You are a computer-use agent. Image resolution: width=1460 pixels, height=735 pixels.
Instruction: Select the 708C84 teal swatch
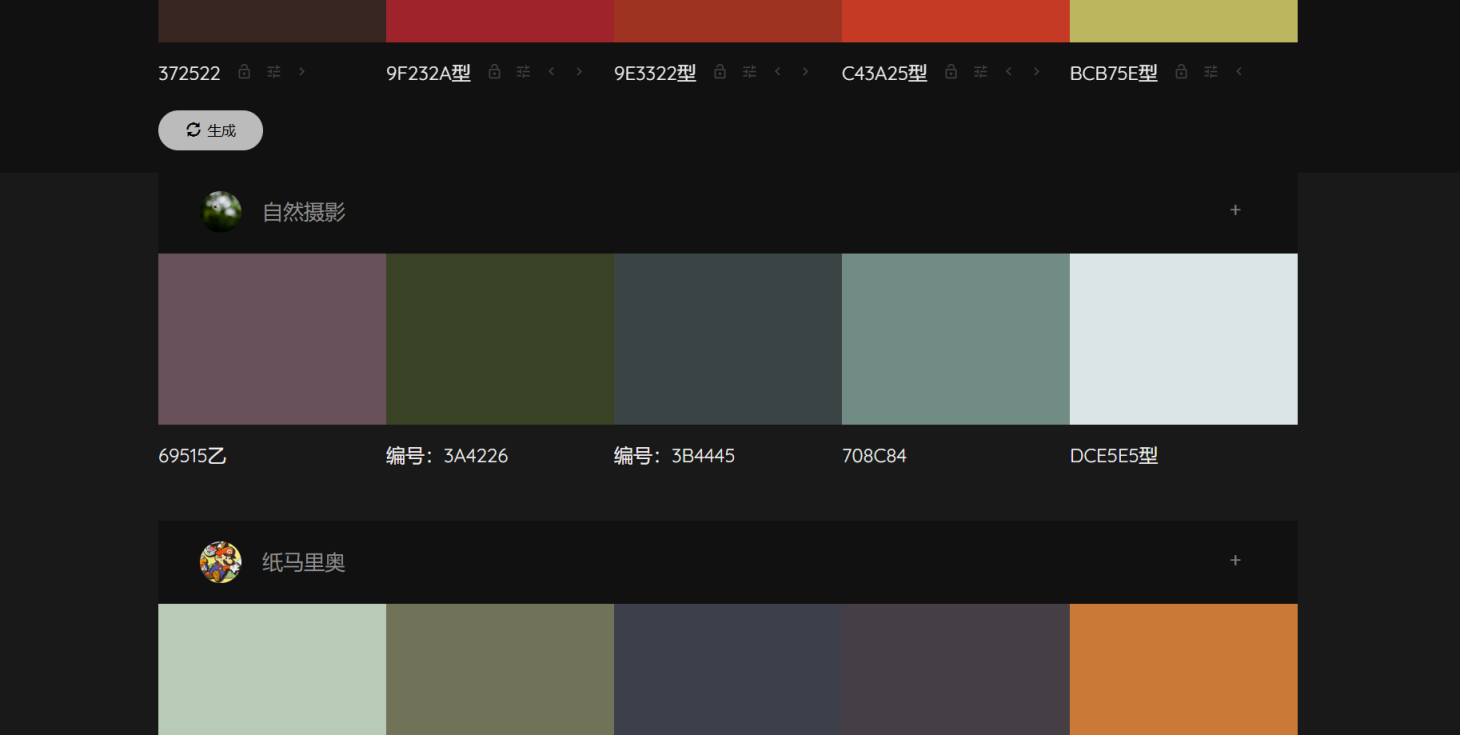(x=955, y=339)
